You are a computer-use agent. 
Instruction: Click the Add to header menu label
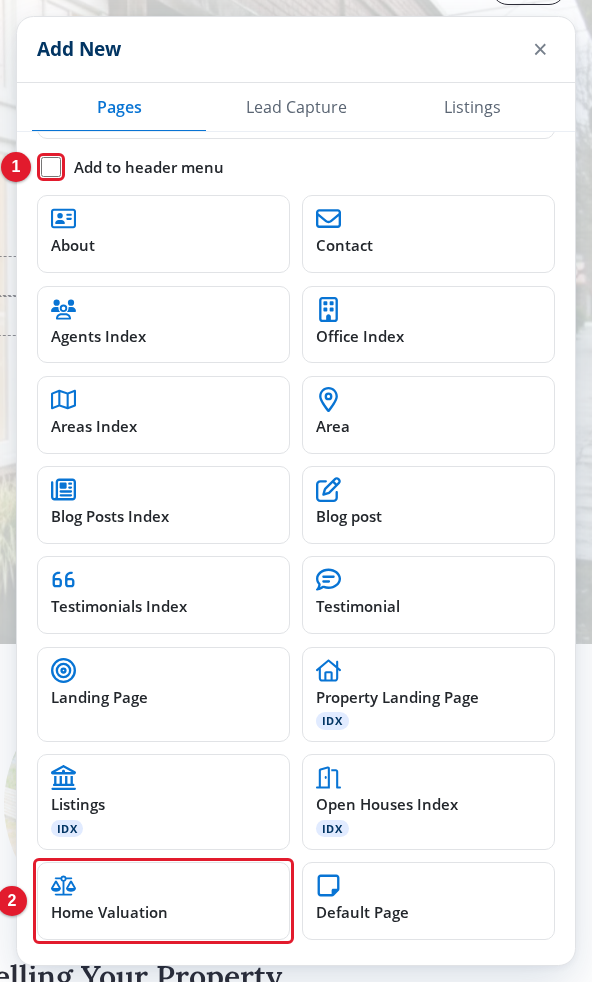[x=148, y=168]
